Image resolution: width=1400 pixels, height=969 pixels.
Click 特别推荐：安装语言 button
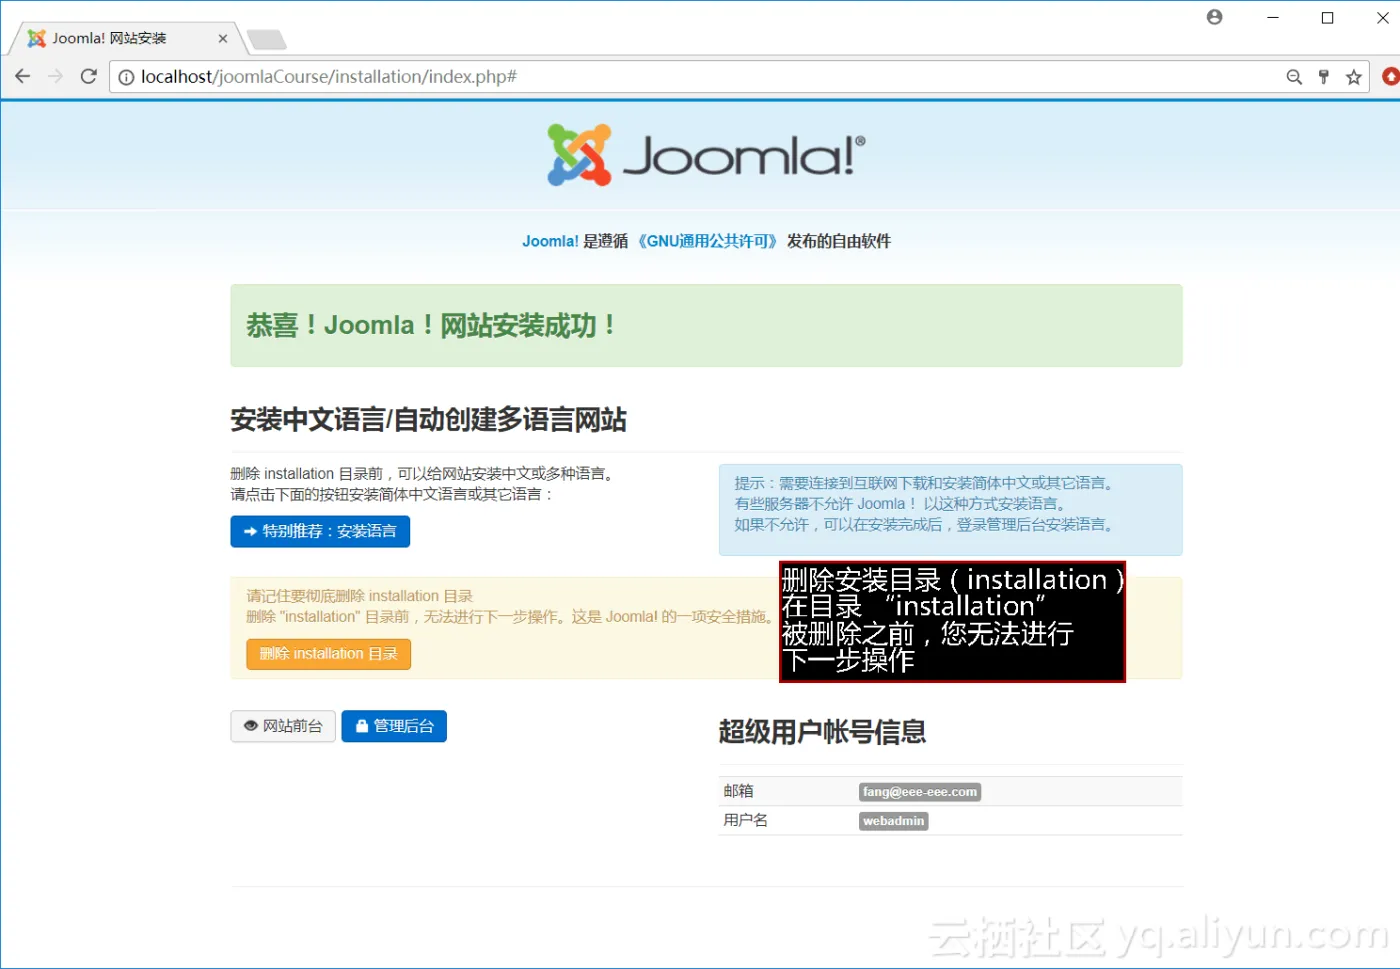(x=320, y=531)
